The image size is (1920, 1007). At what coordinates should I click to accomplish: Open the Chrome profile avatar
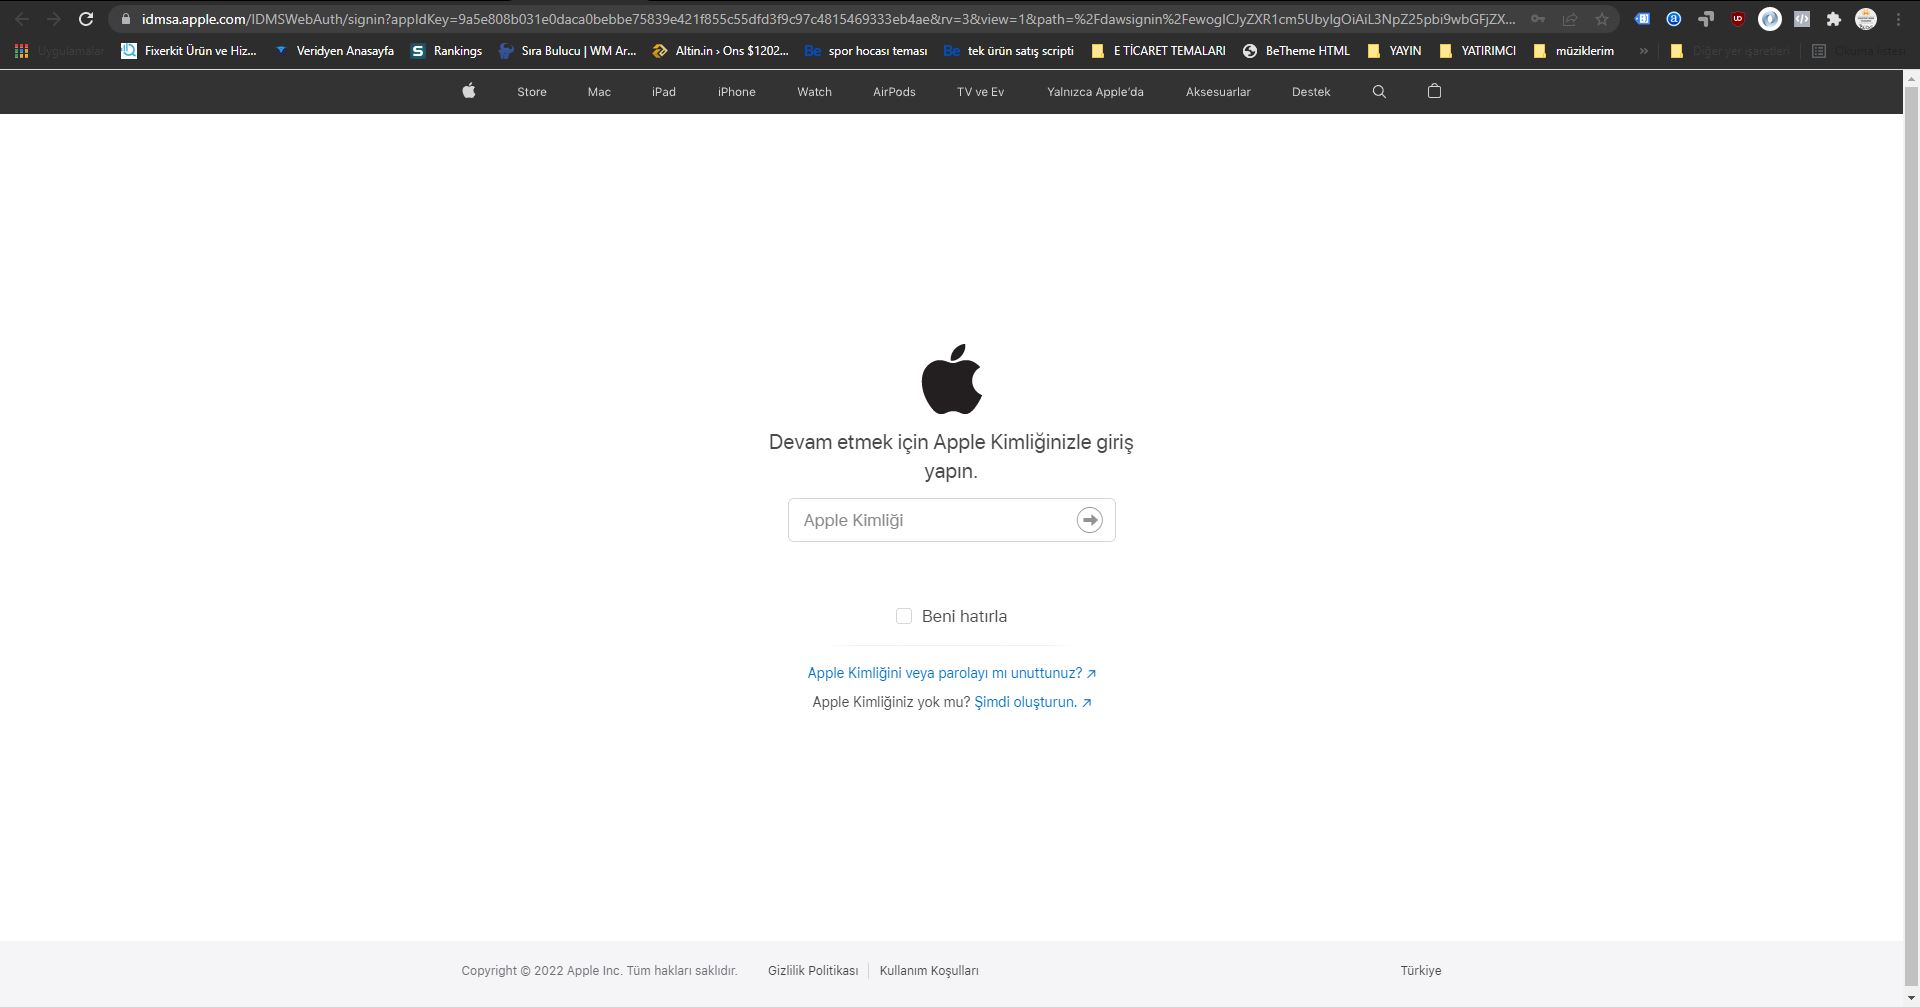pyautogui.click(x=1866, y=19)
